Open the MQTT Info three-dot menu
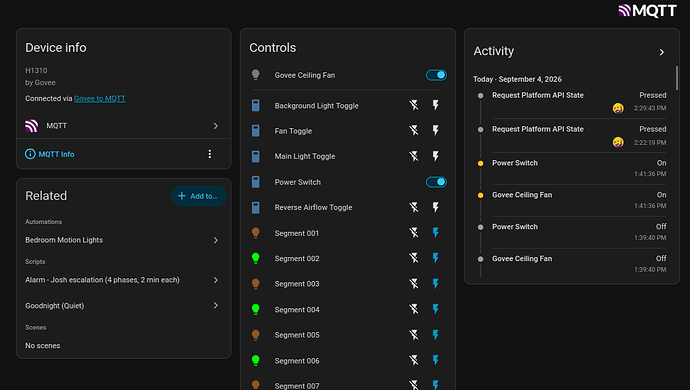Screen dimensions: 690x390 click(x=209, y=154)
